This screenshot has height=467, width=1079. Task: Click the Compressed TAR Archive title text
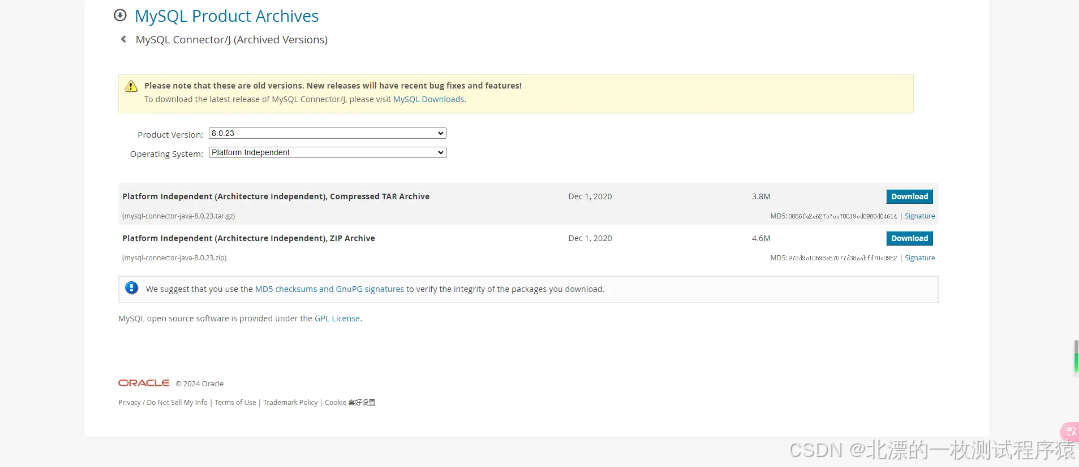[276, 197]
